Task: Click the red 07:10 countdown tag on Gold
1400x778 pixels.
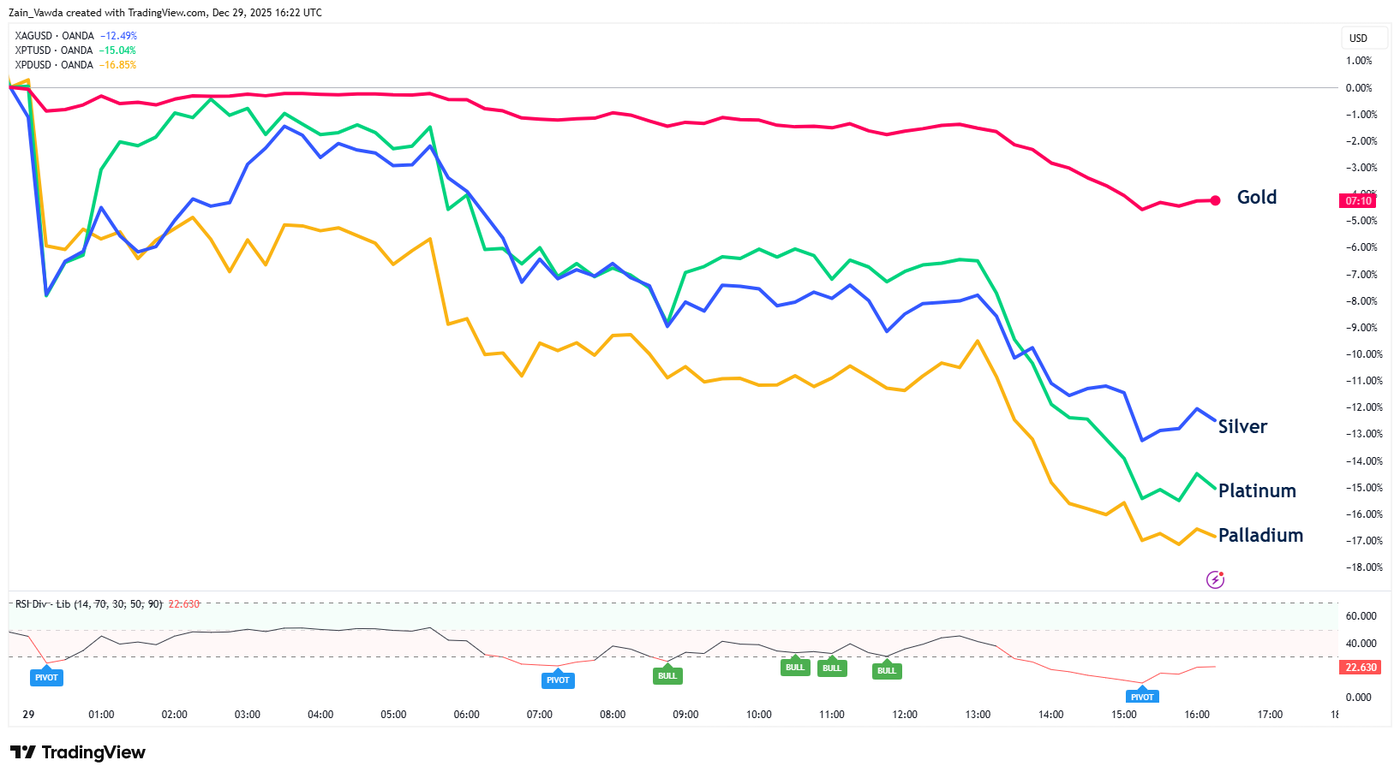Action: point(1359,200)
